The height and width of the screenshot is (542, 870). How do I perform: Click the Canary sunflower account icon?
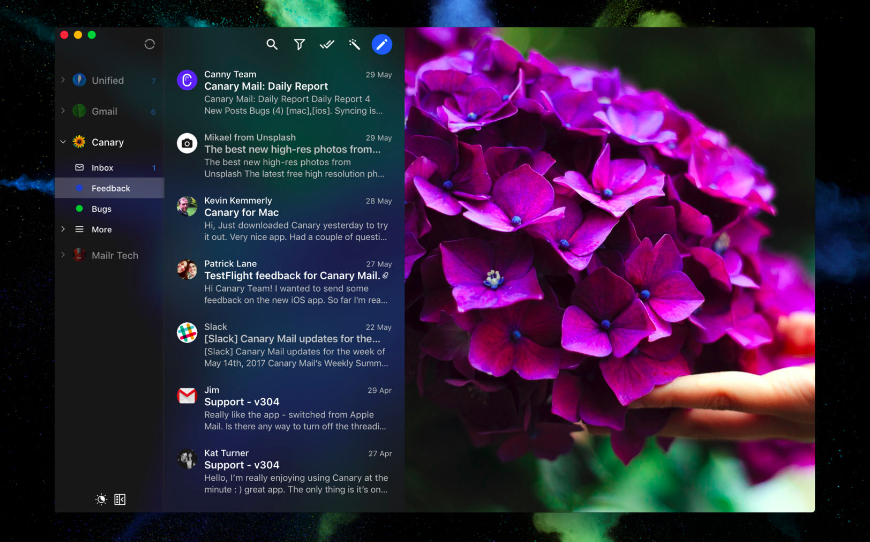tap(79, 142)
